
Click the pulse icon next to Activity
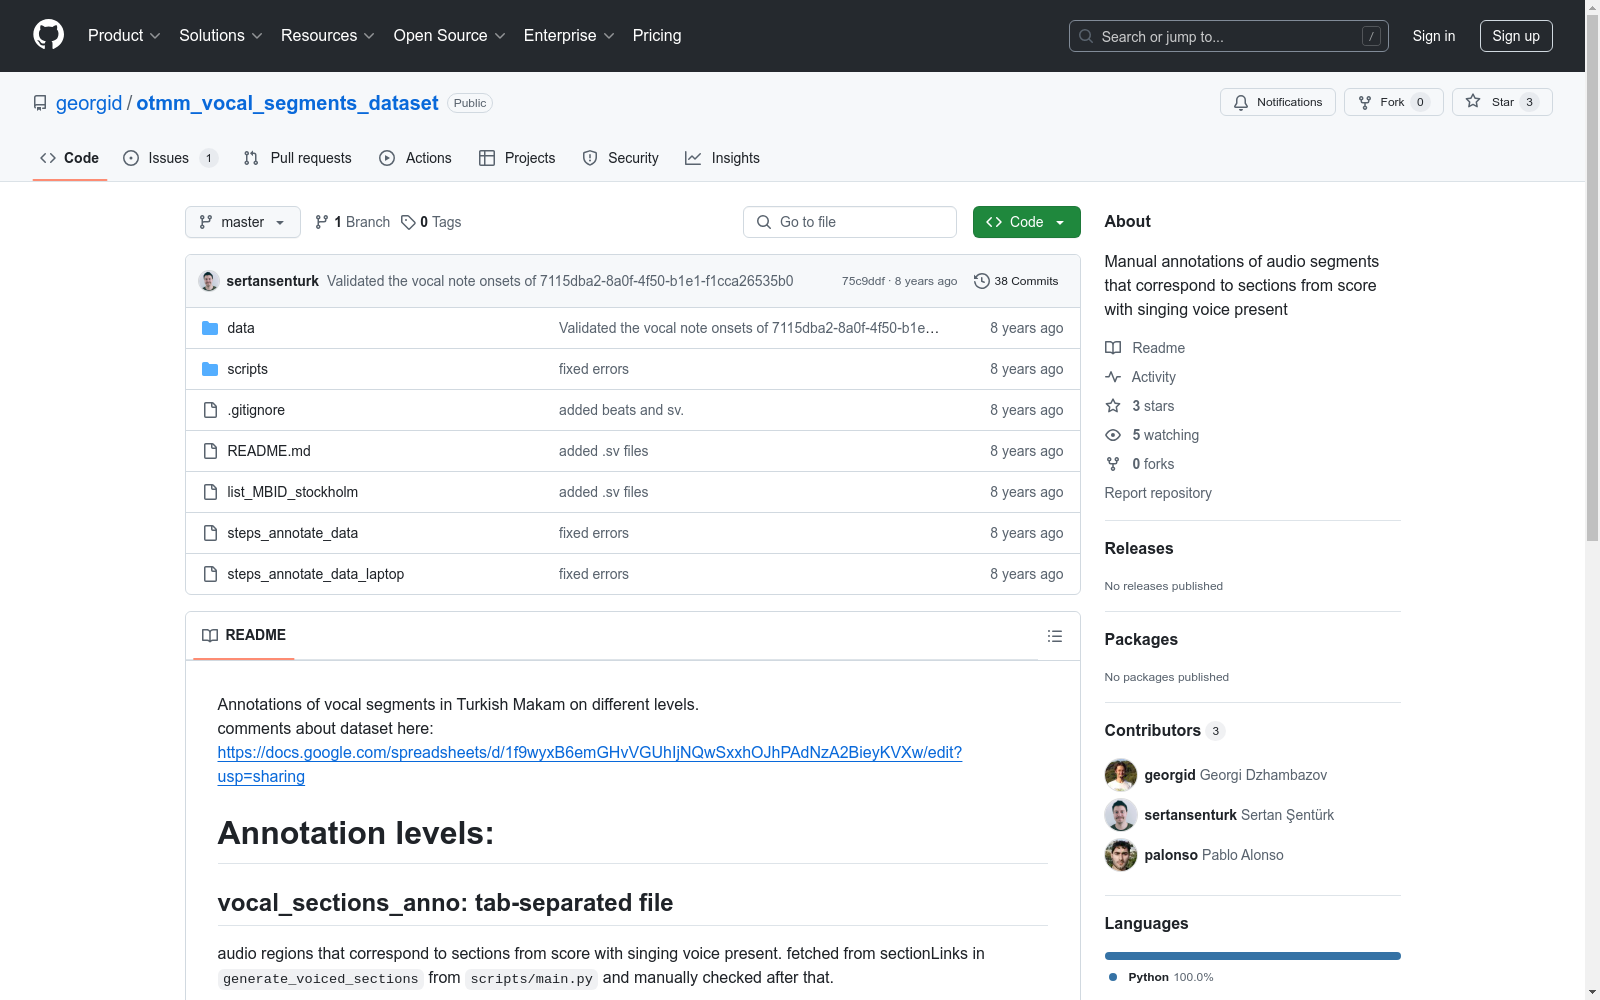[x=1113, y=377]
